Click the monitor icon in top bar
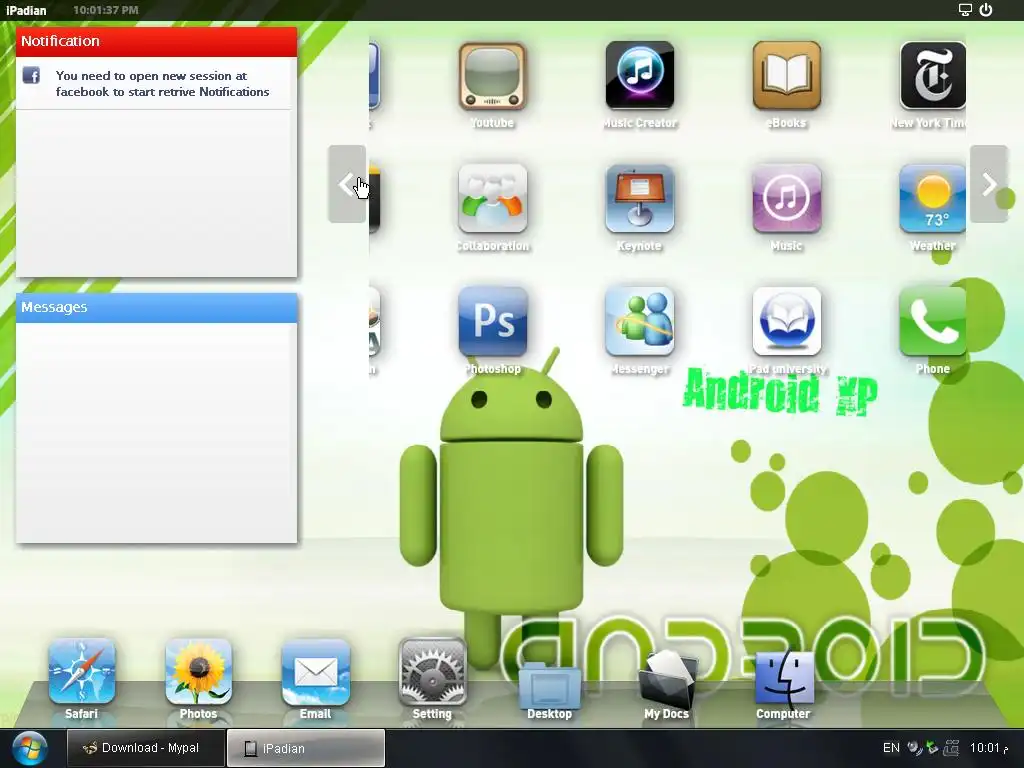The width and height of the screenshot is (1024, 768). pyautogui.click(x=965, y=10)
